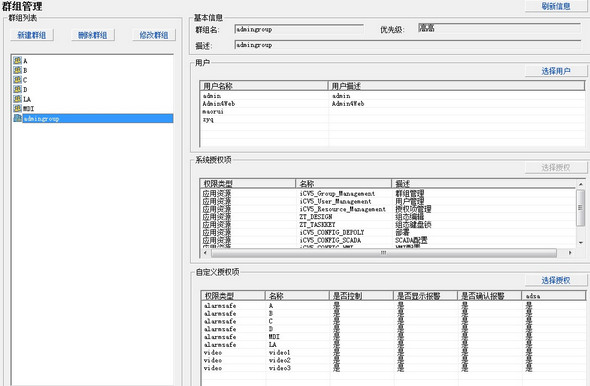Select the alarmsafe row named C
The height and width of the screenshot is (386, 590).
394,321
